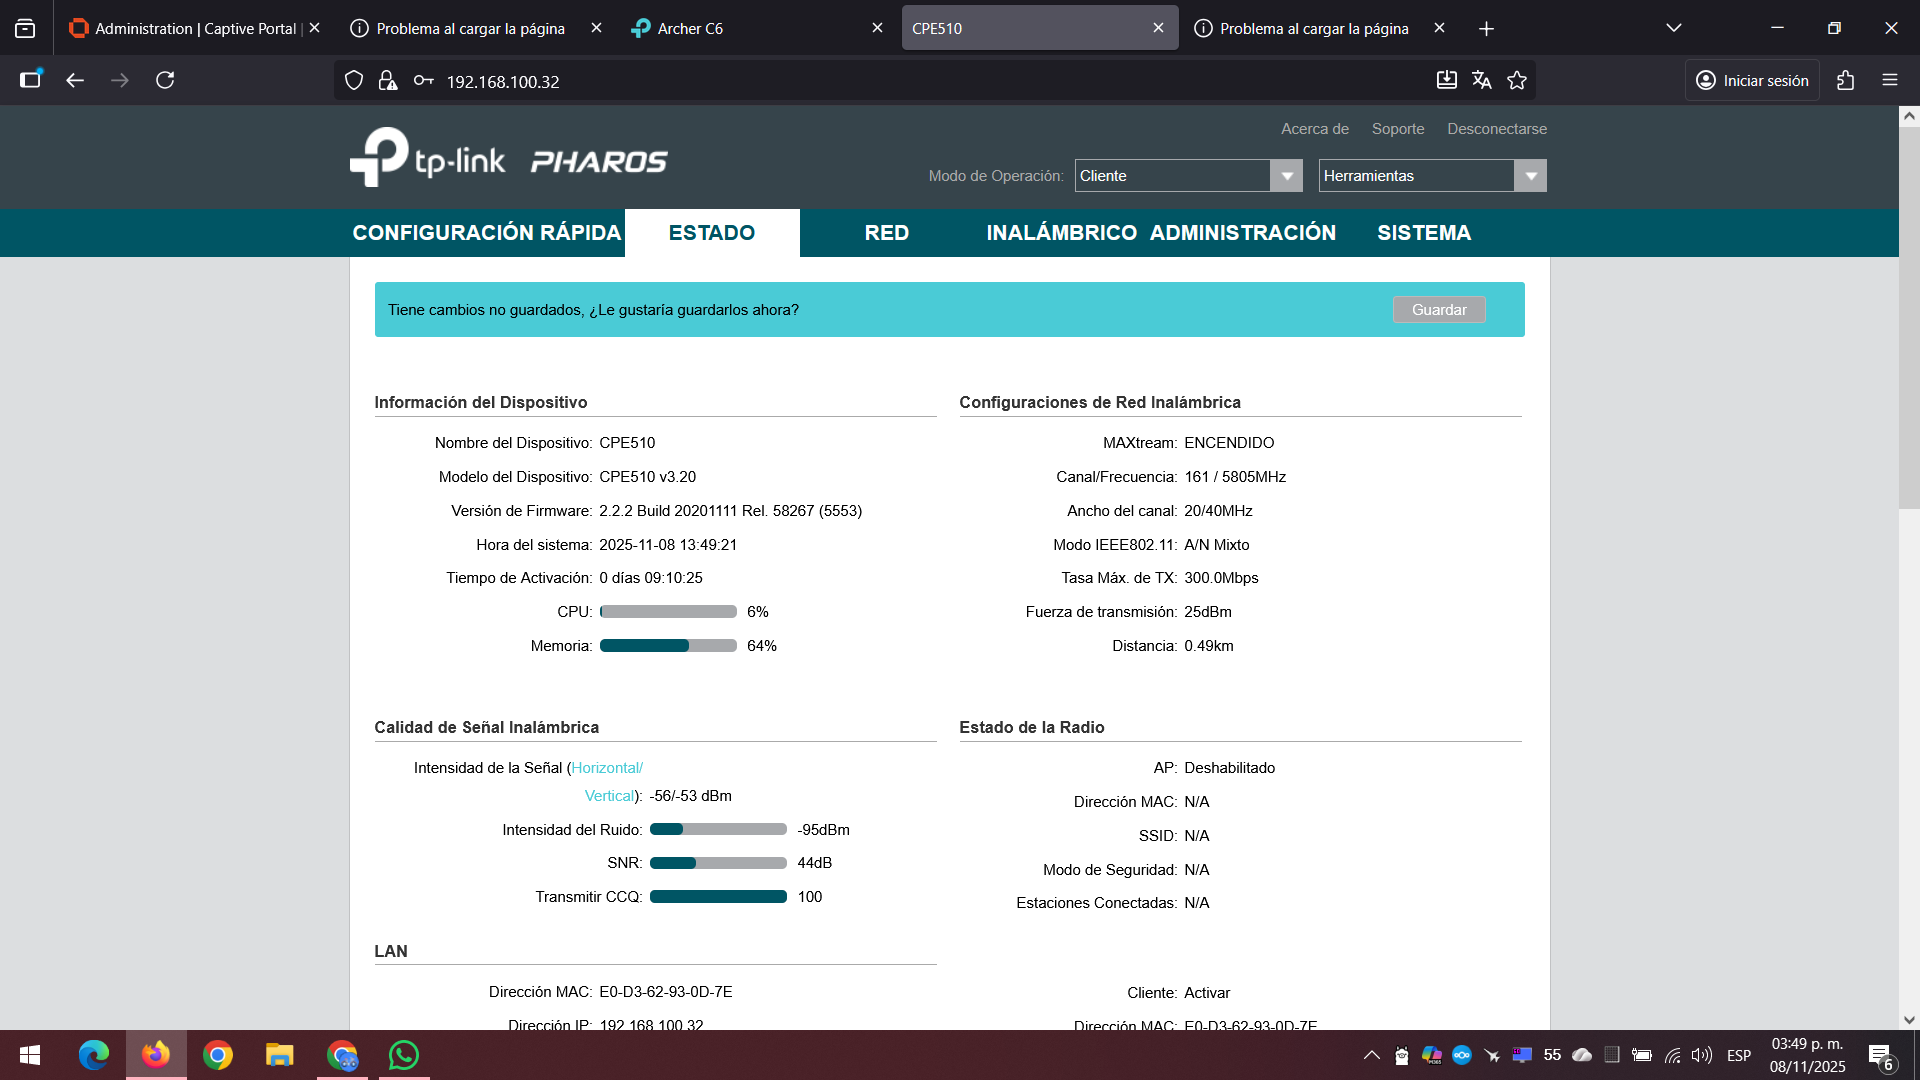The height and width of the screenshot is (1080, 1920).
Task: Click the Soporte link
Action: click(1398, 129)
